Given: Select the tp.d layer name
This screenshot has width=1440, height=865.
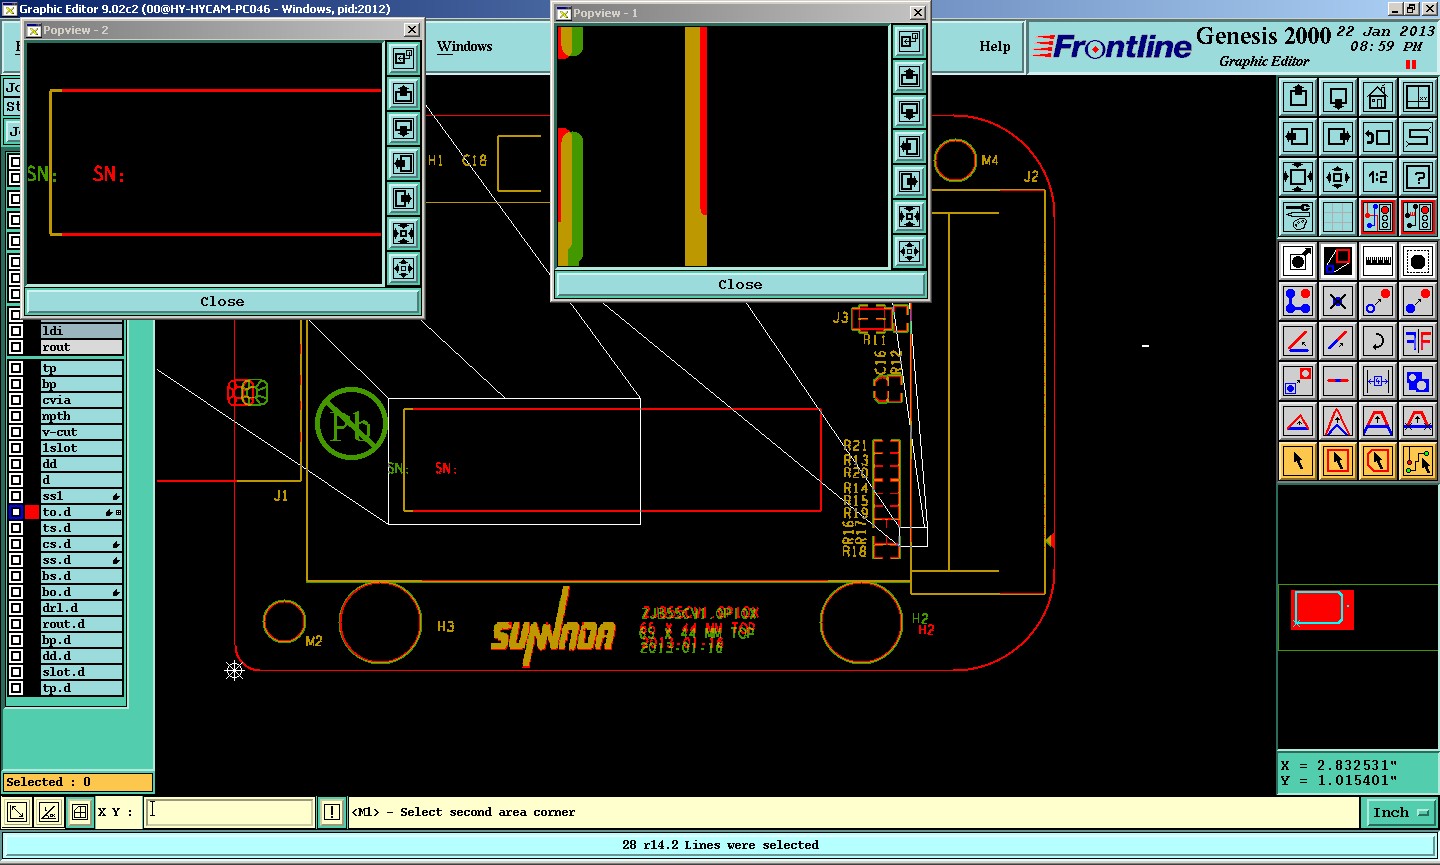Looking at the screenshot, I should [x=81, y=688].
